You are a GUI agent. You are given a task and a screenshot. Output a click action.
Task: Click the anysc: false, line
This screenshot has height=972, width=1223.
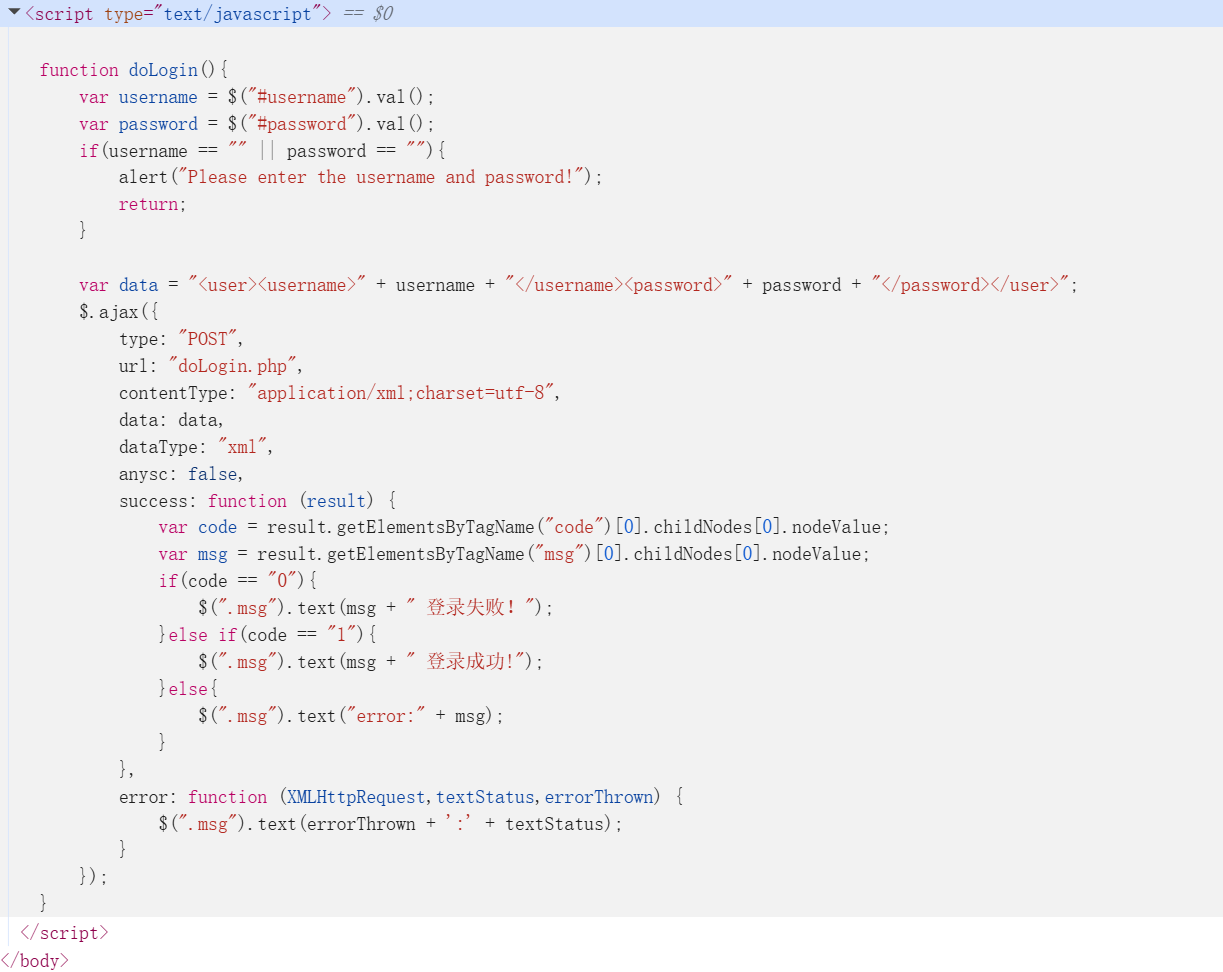pos(181,474)
